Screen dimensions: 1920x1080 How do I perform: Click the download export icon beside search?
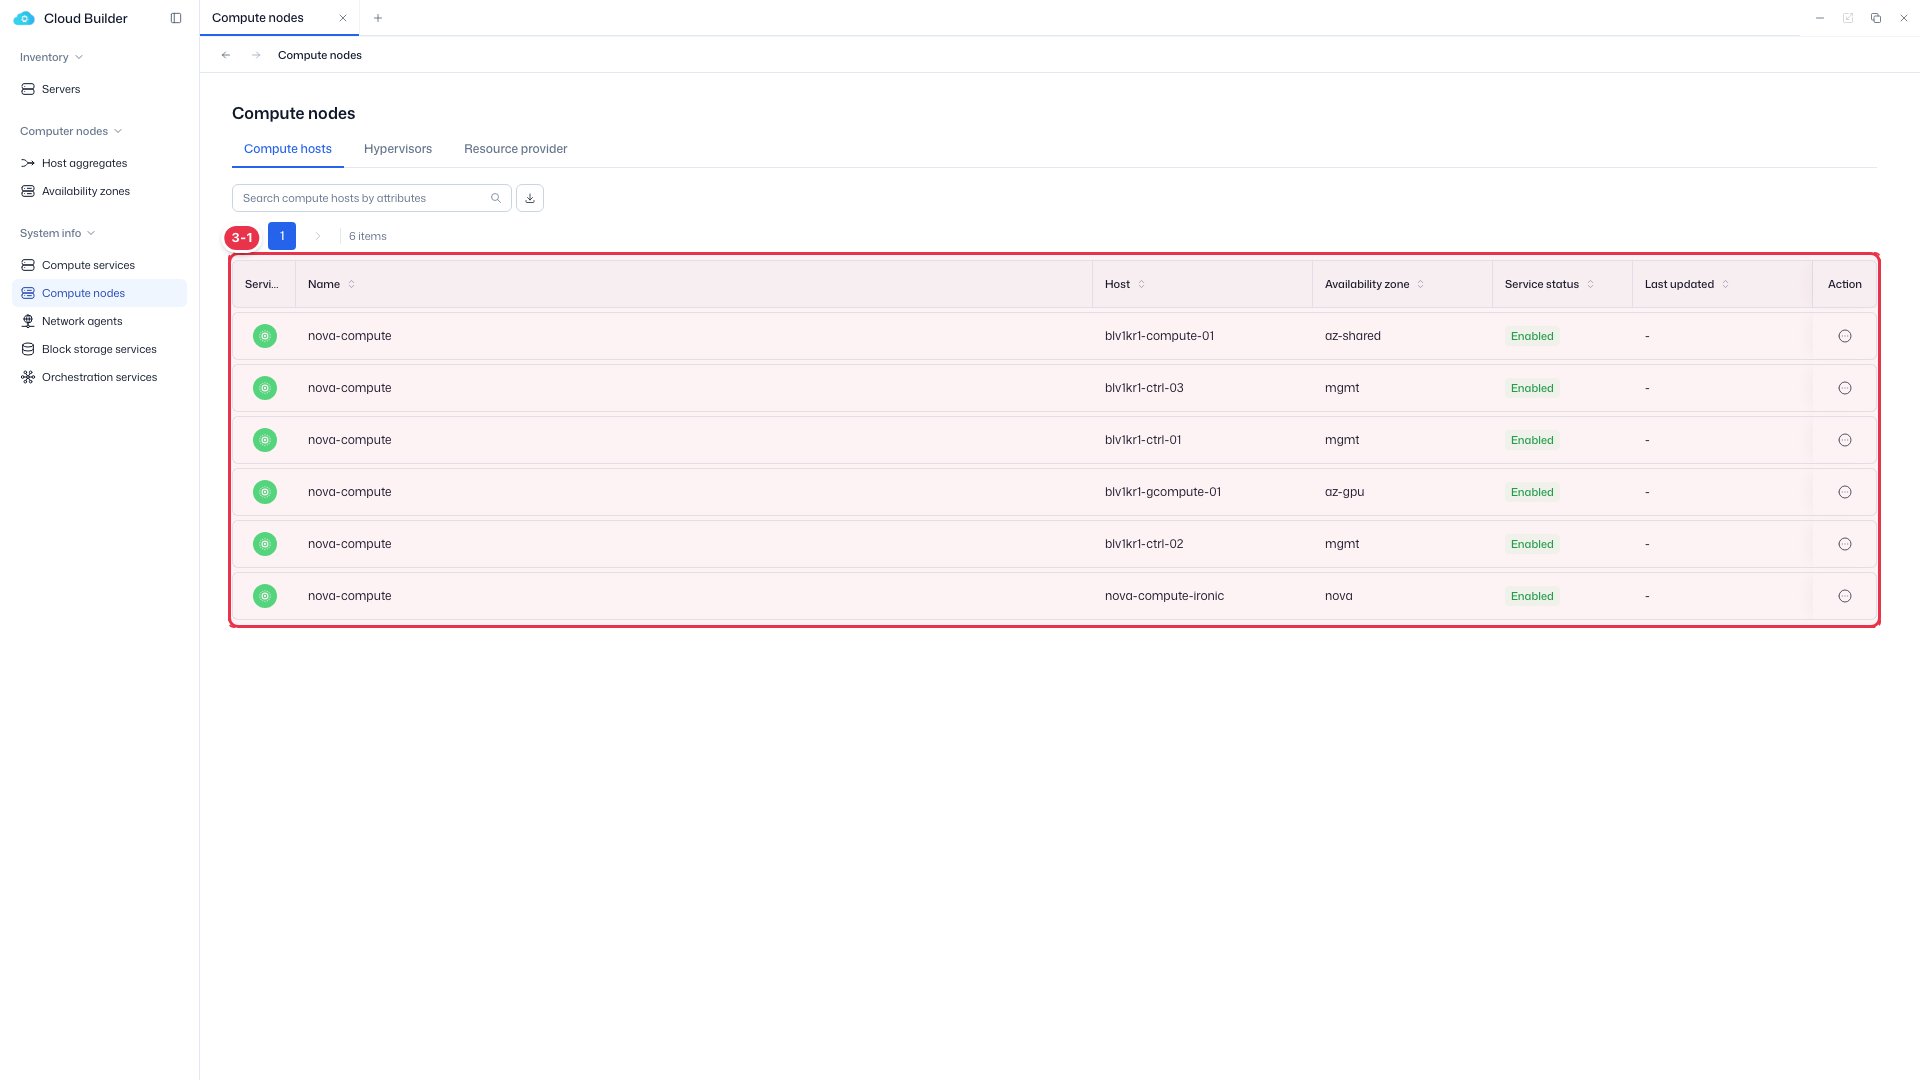point(530,198)
